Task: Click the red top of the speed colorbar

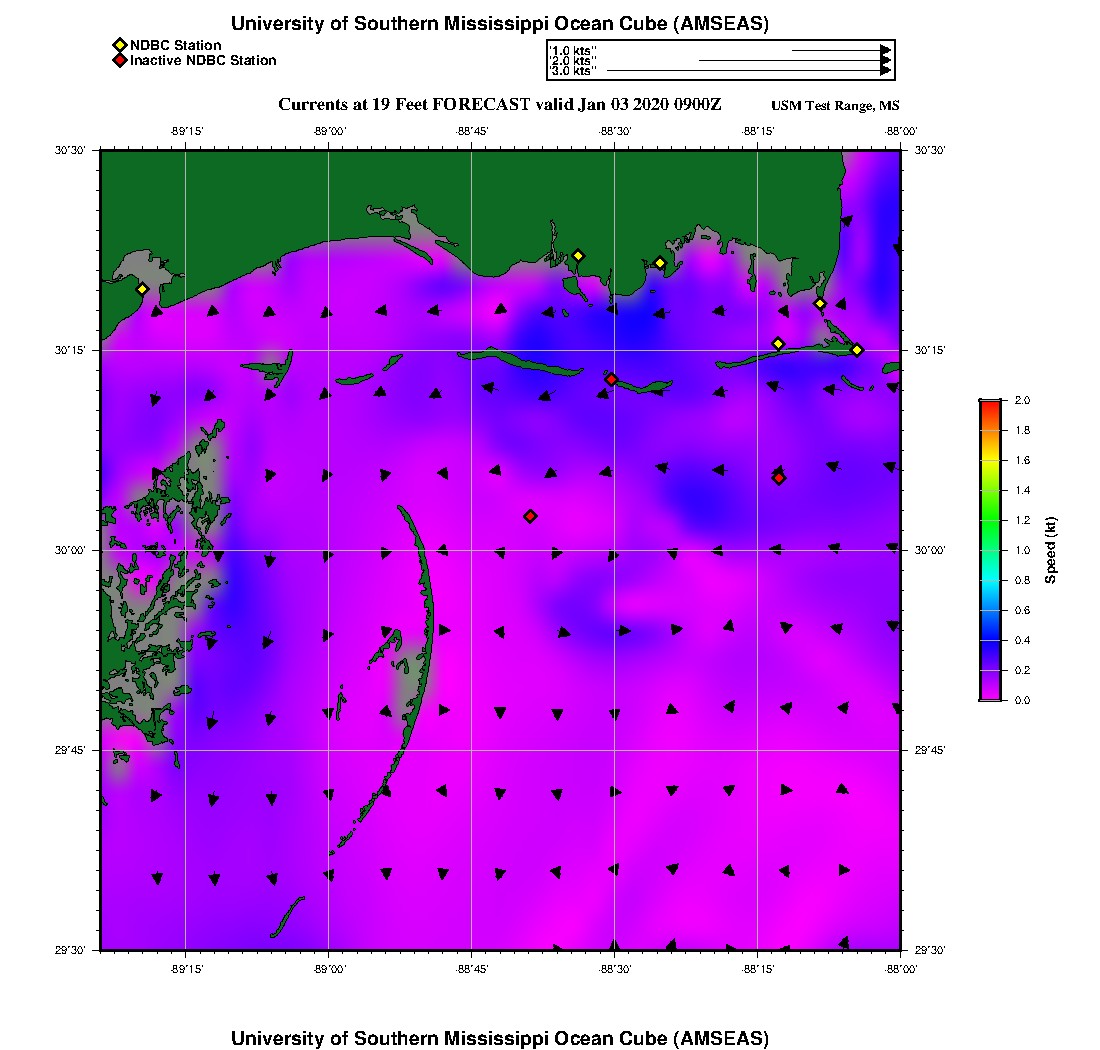Action: click(990, 403)
